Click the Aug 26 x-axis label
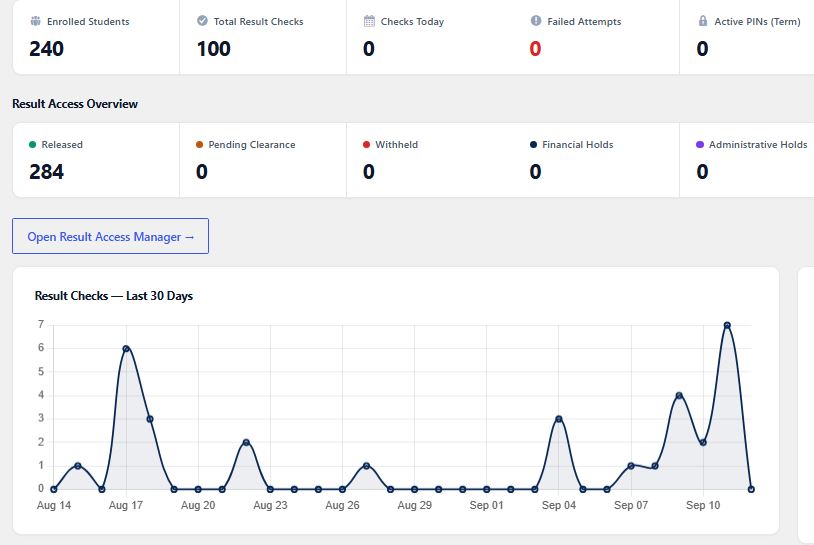 click(342, 505)
